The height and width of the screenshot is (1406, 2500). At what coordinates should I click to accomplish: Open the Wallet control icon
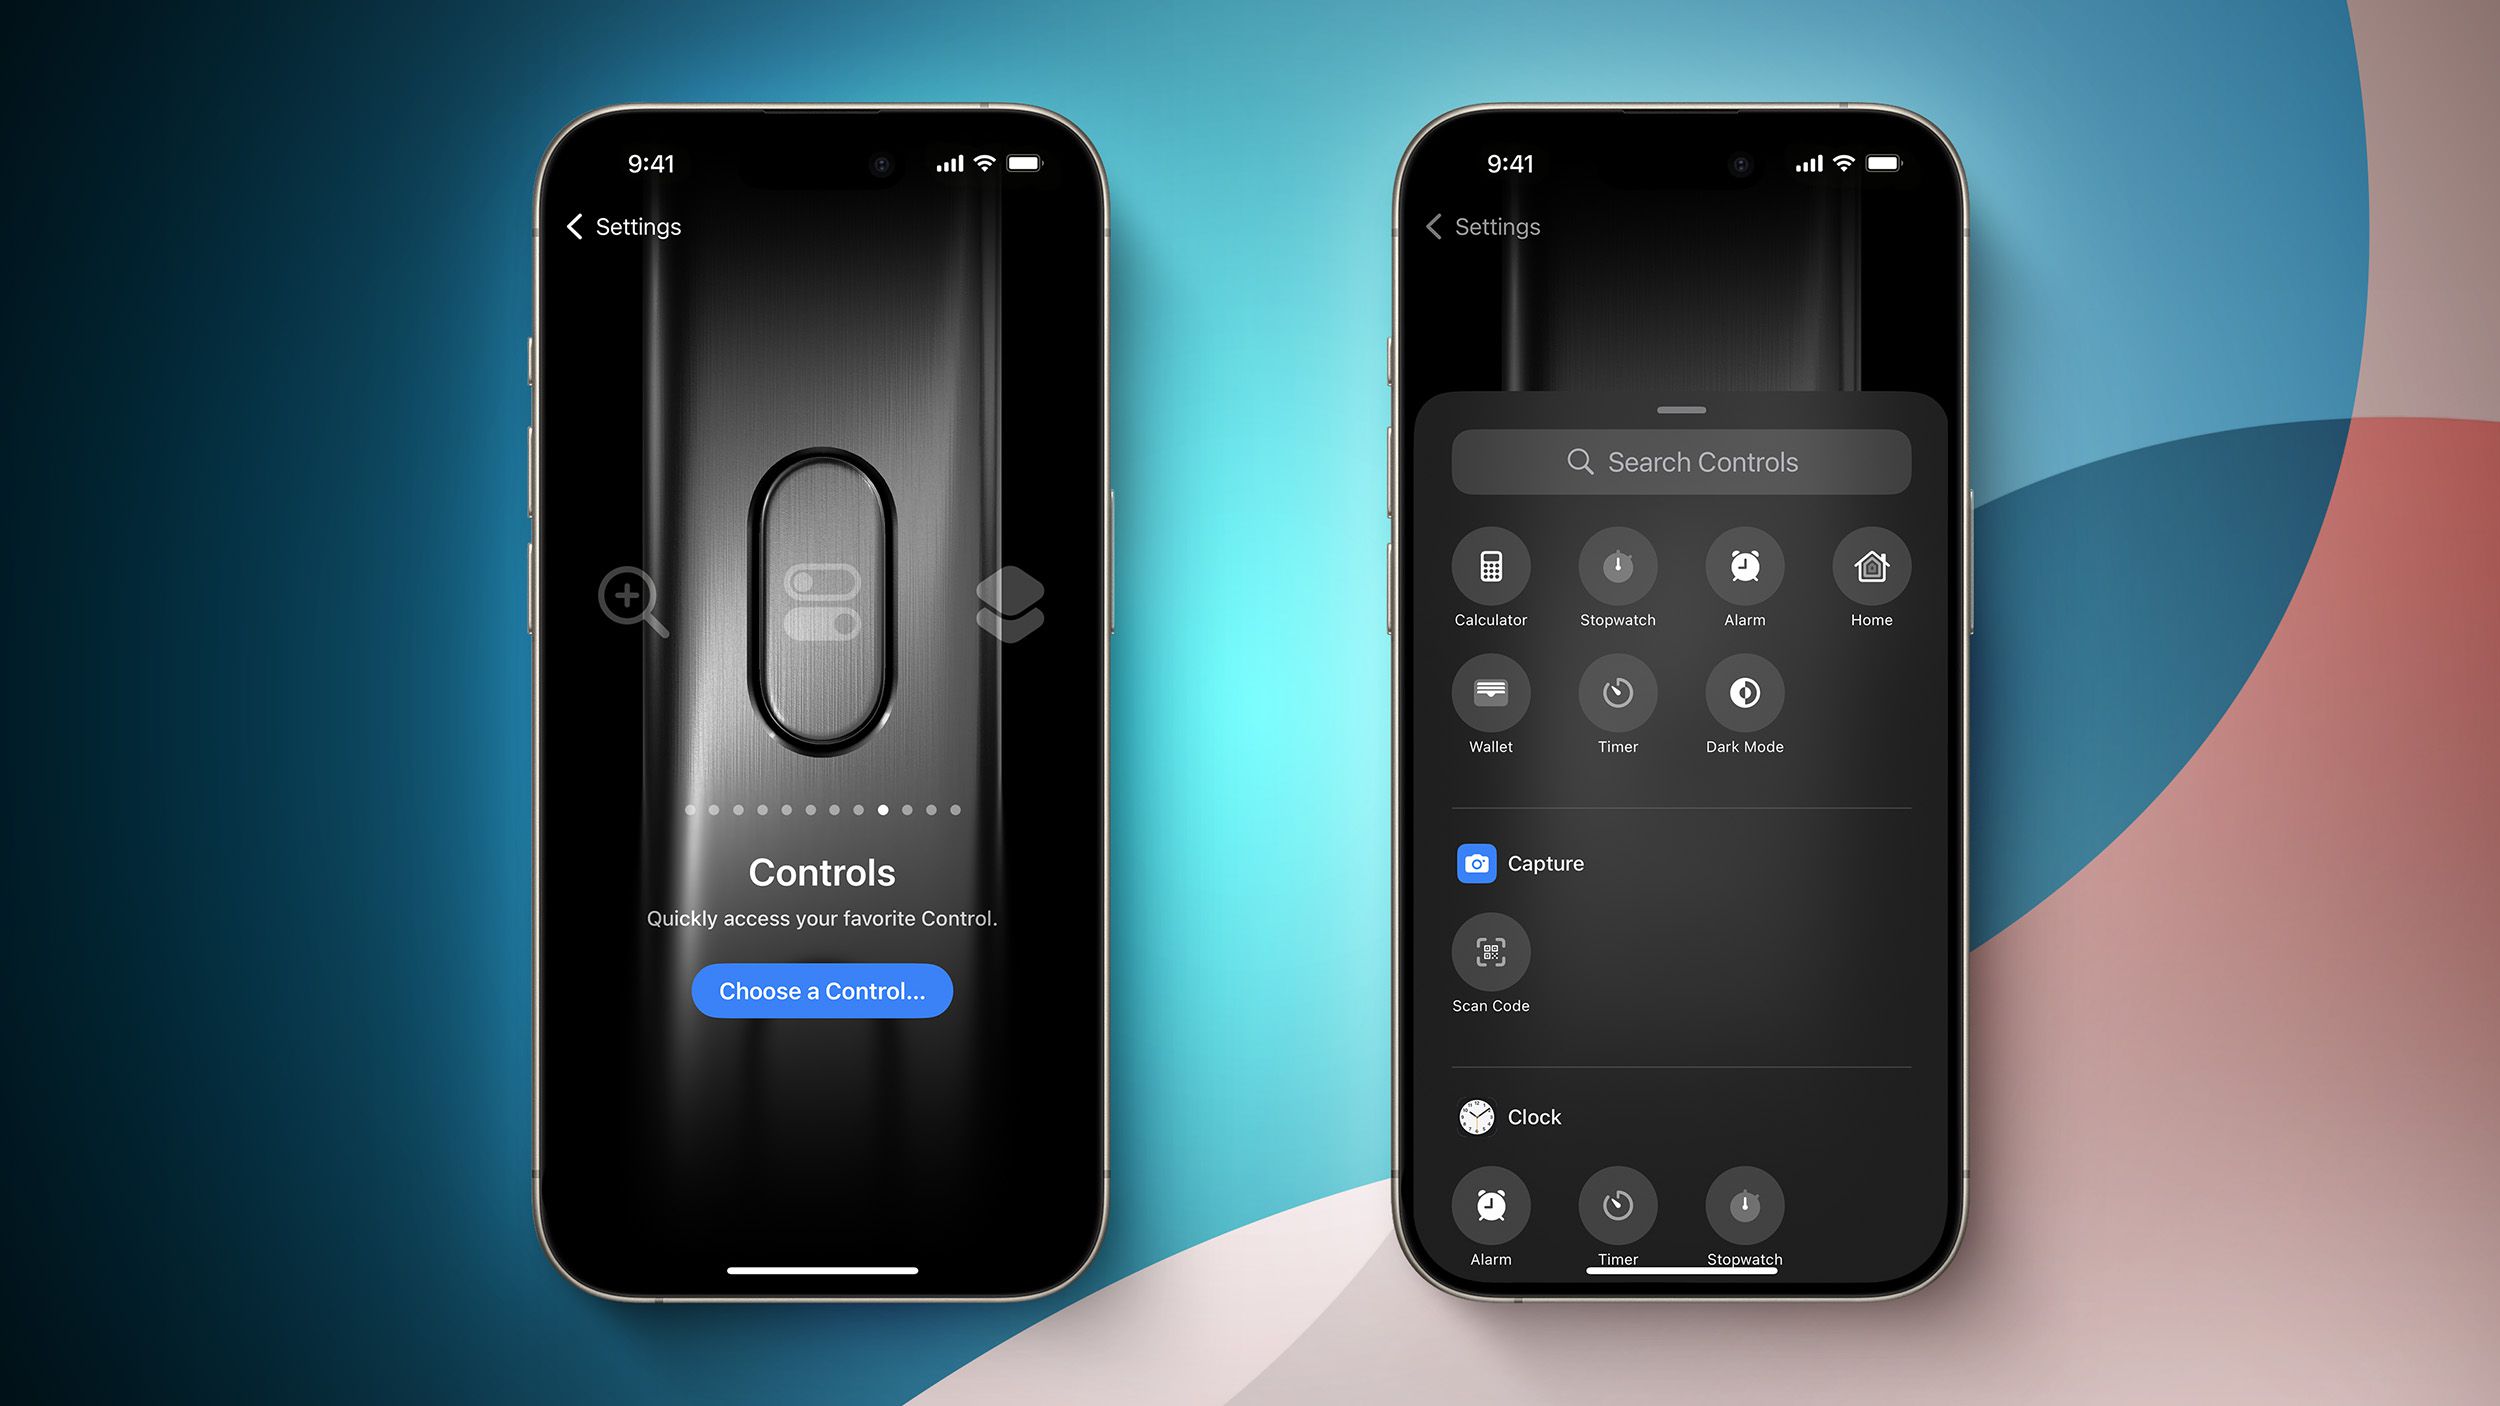(1490, 694)
